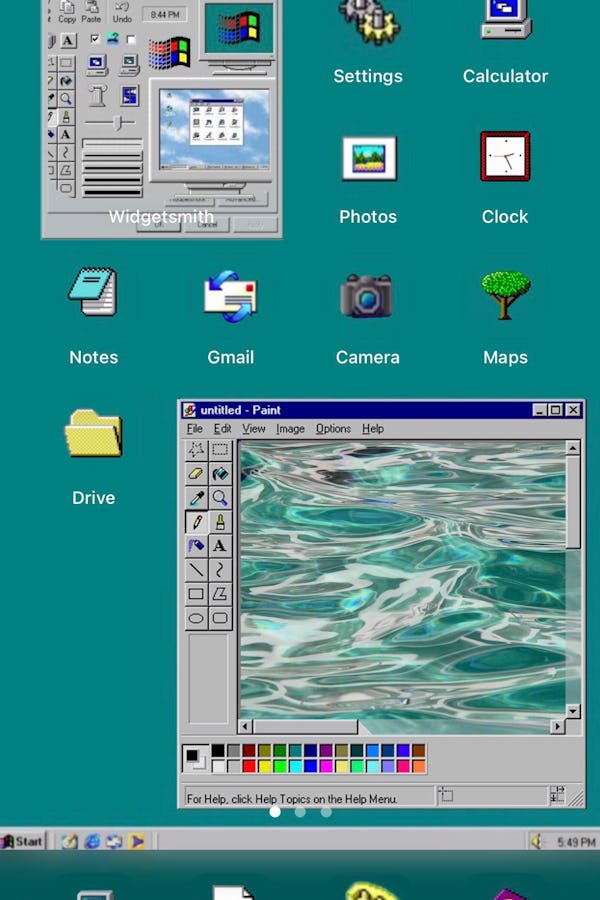Tick the empty checkbox in Widgetsmith widget

[130, 39]
